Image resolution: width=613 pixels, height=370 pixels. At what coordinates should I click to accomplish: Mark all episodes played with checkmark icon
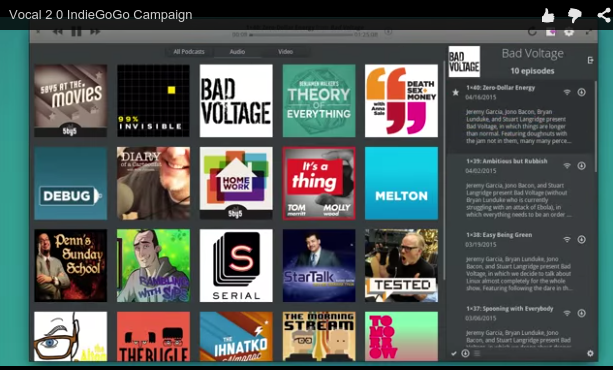click(453, 354)
